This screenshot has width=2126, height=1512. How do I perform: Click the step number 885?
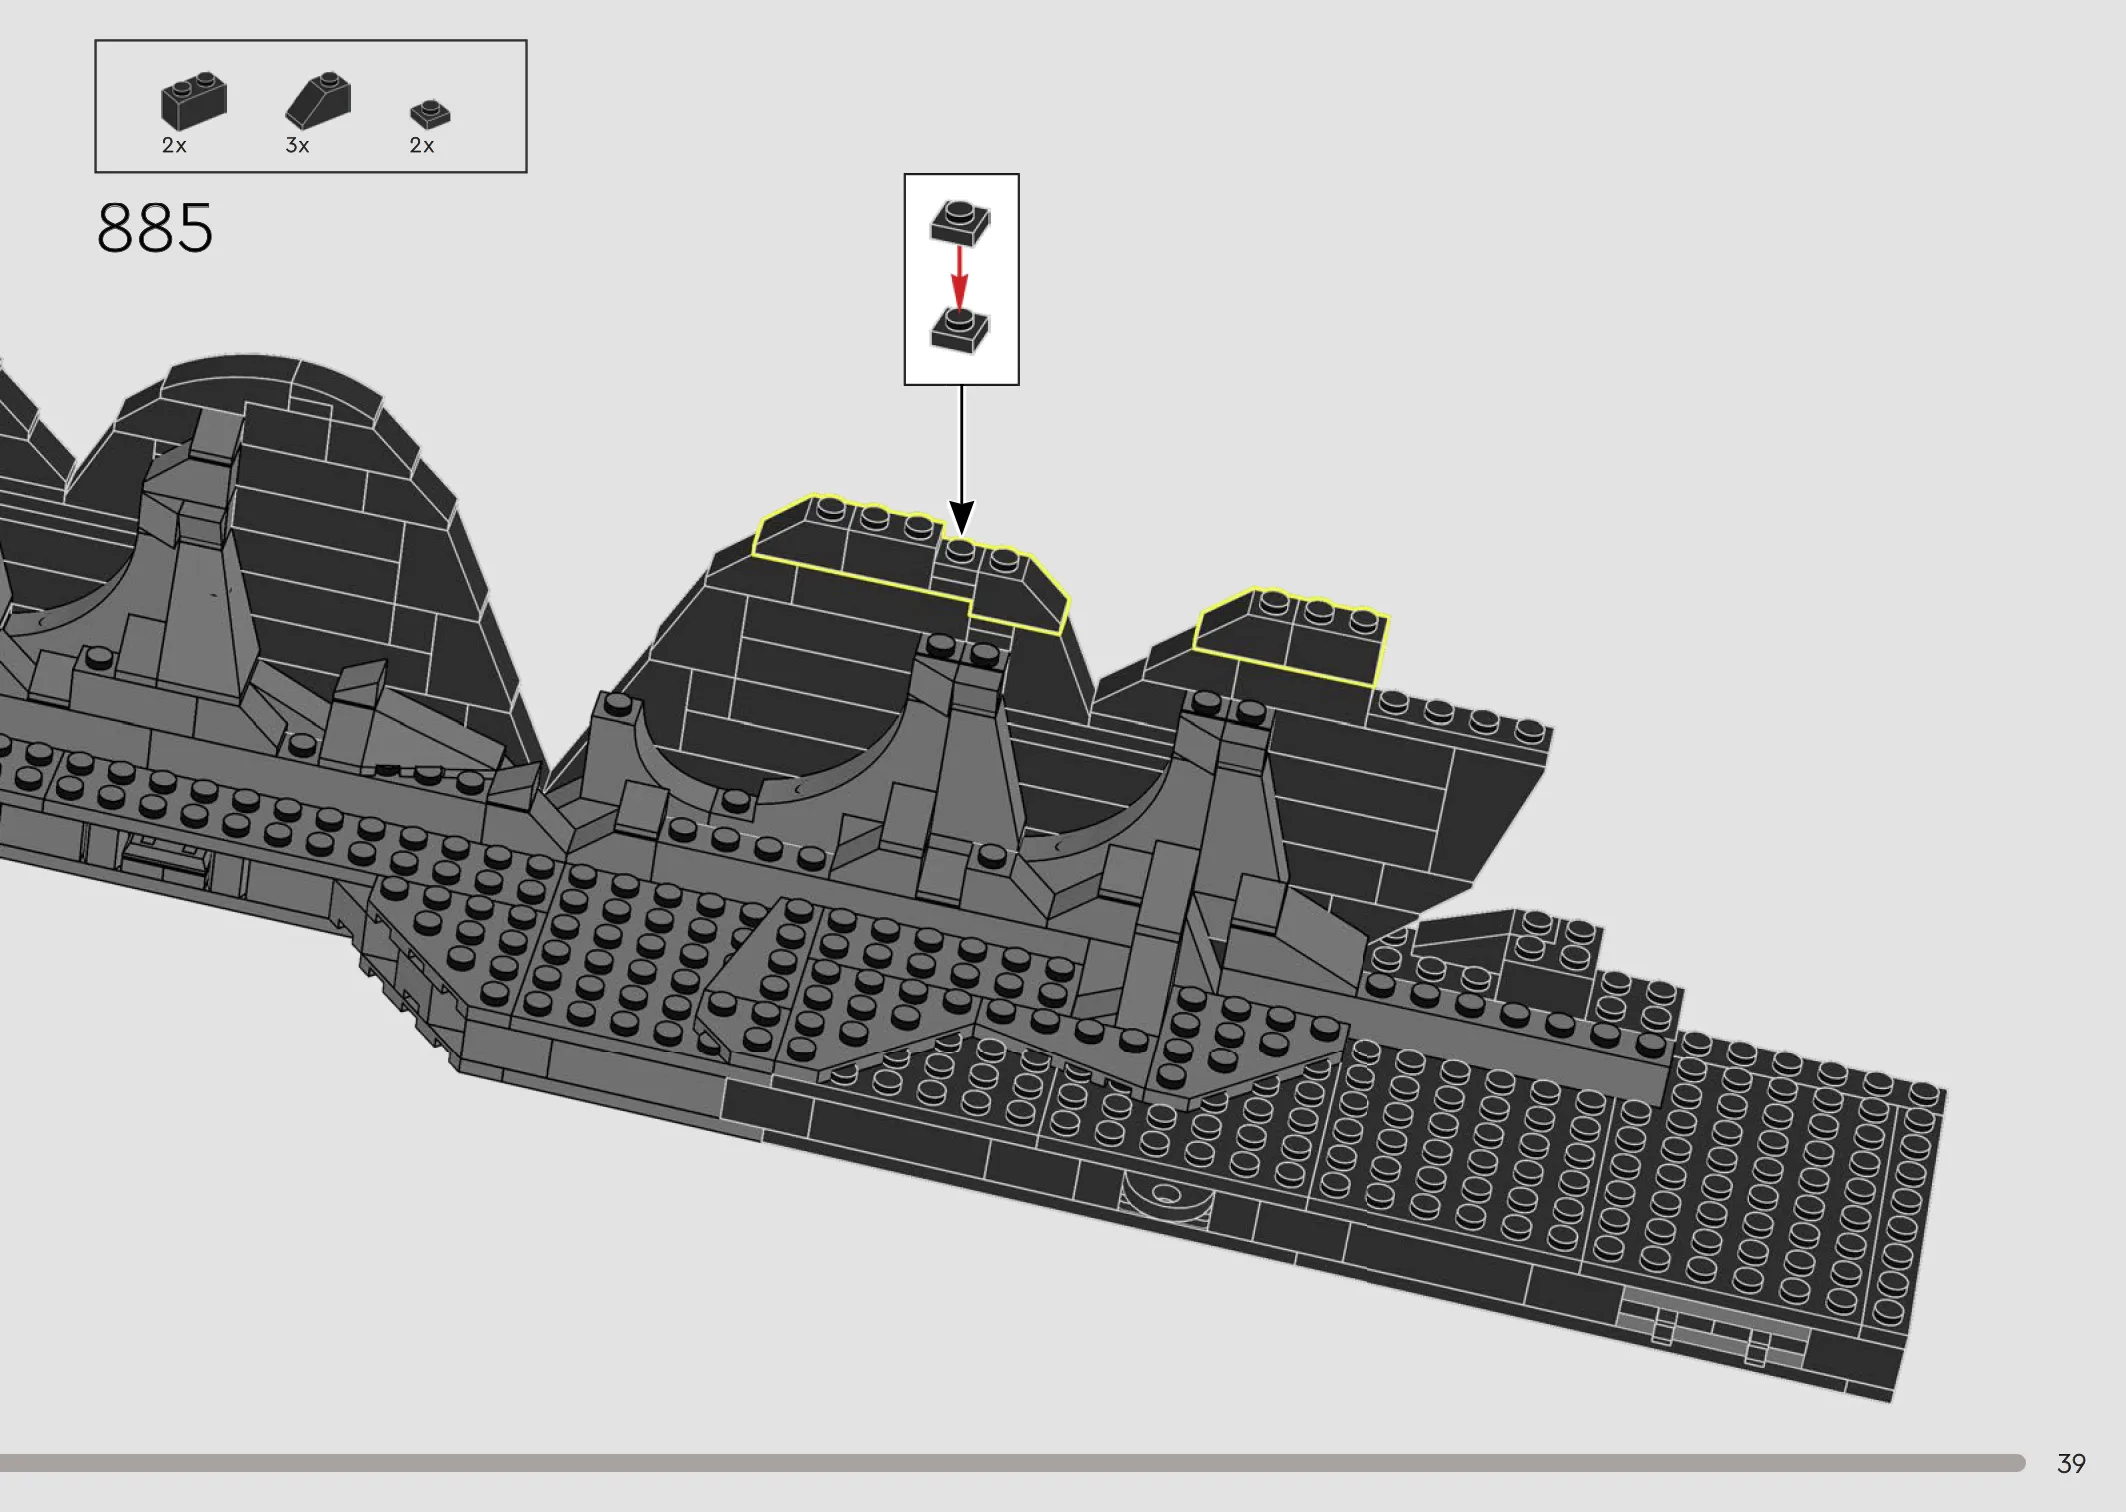tap(155, 228)
